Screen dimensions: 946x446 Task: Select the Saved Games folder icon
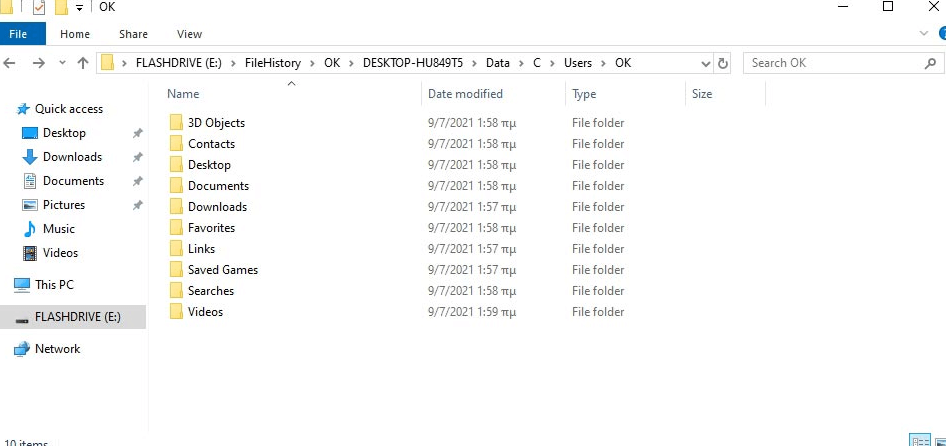176,270
